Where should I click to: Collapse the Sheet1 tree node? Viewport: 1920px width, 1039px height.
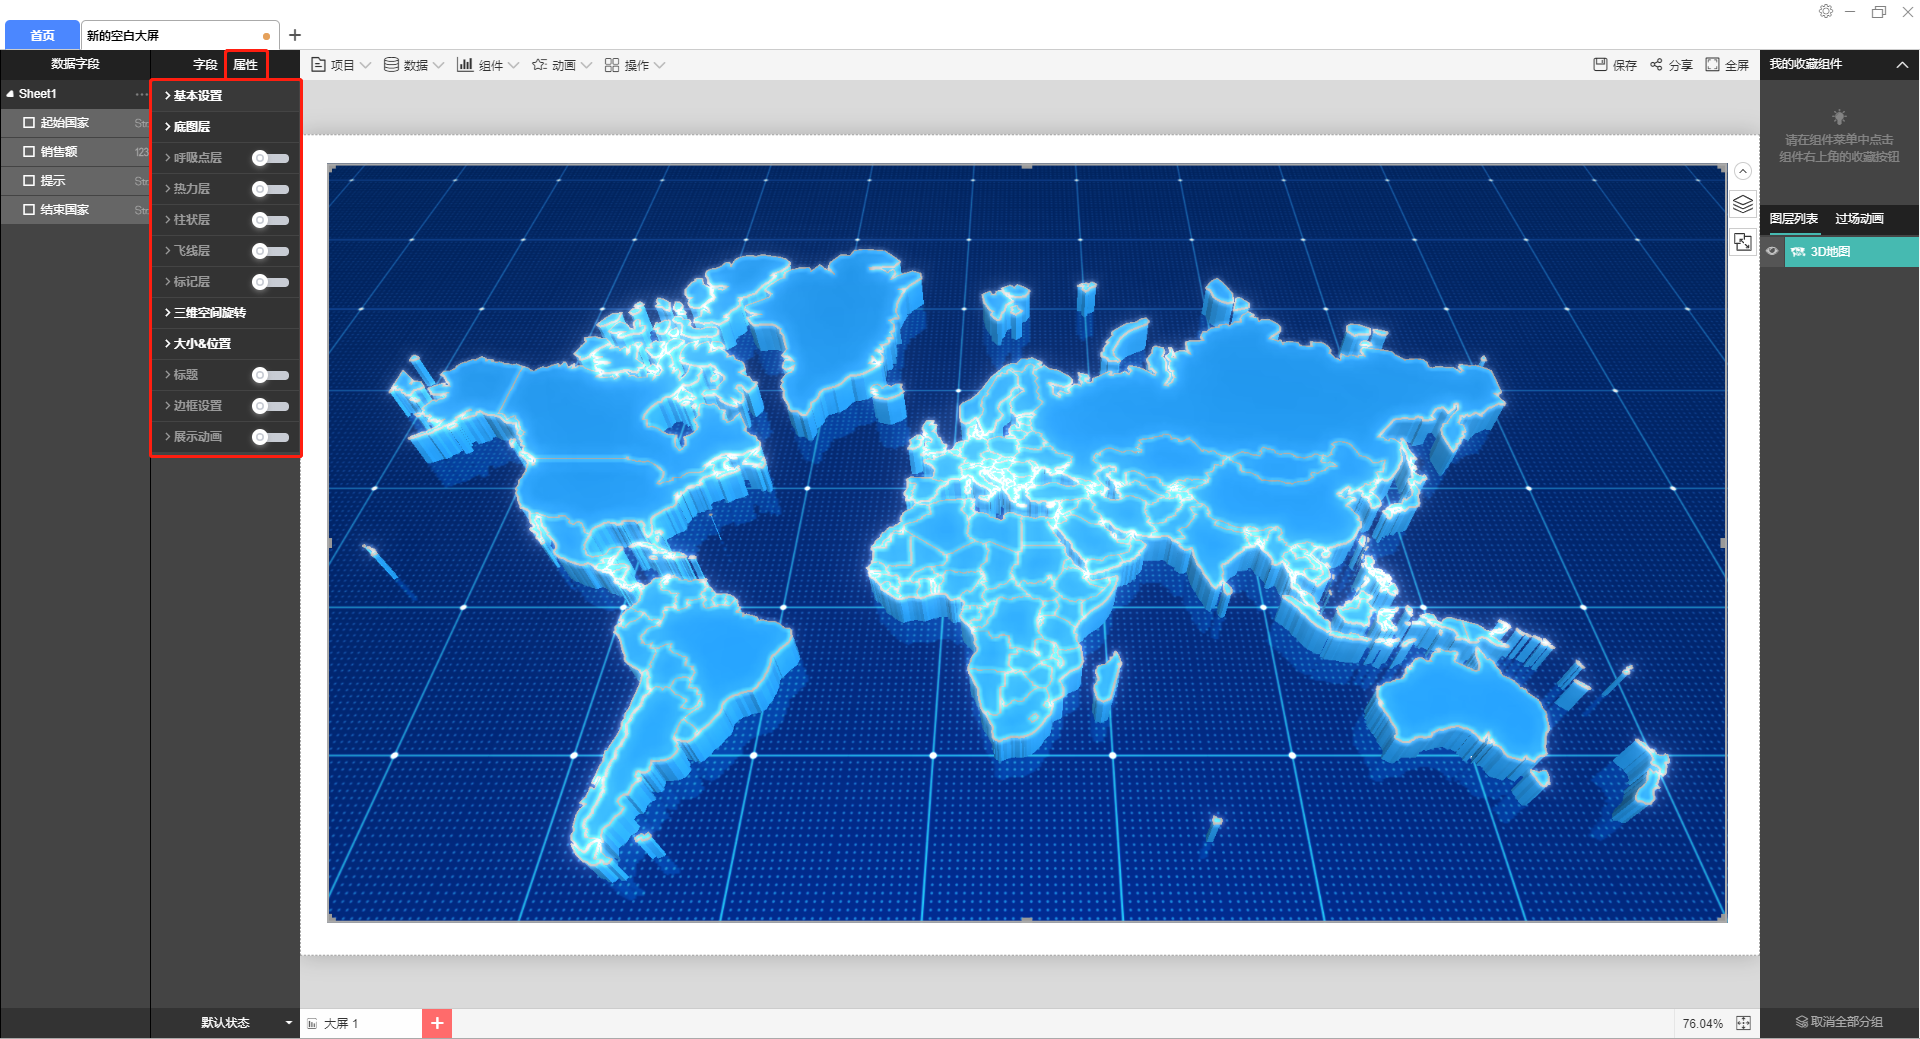(10, 94)
